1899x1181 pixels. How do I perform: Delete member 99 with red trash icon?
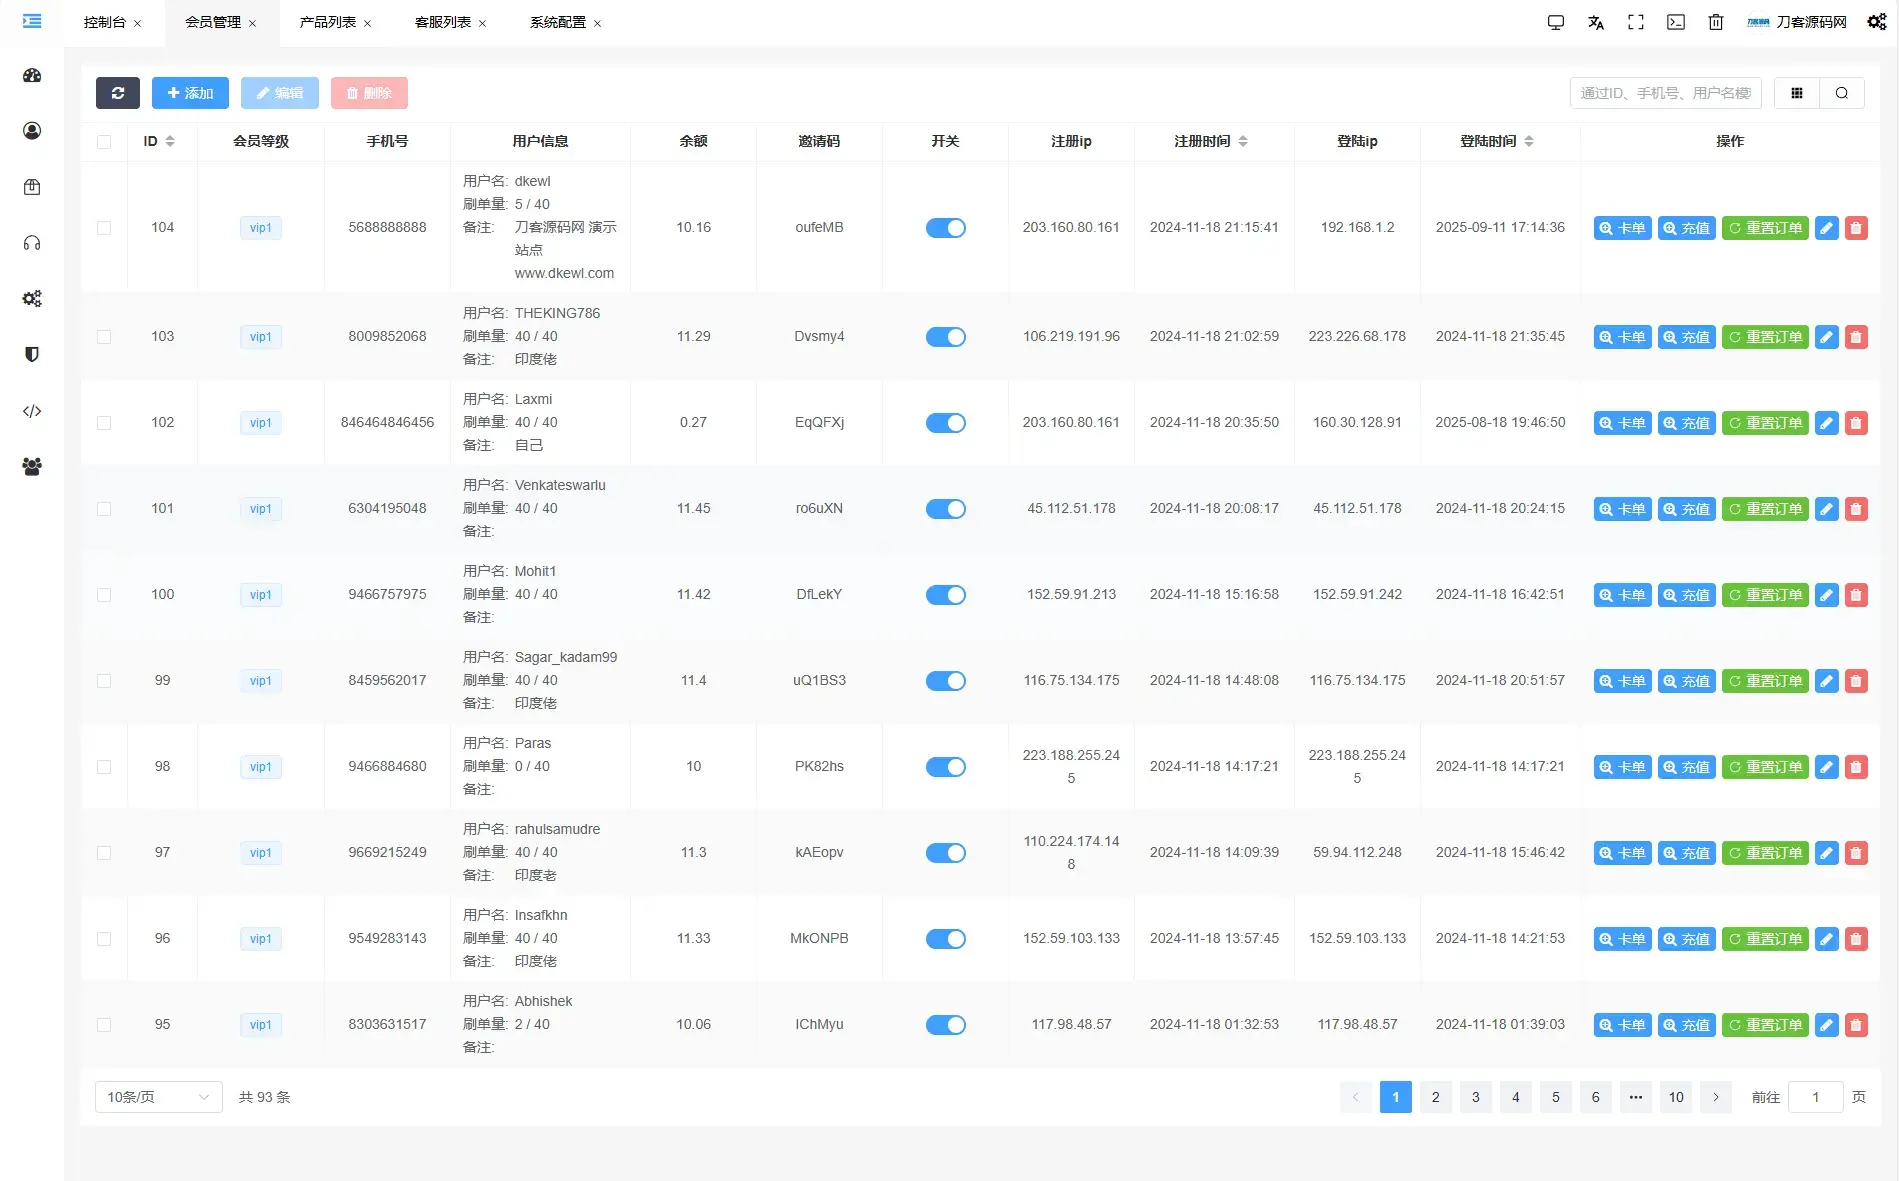(x=1856, y=681)
